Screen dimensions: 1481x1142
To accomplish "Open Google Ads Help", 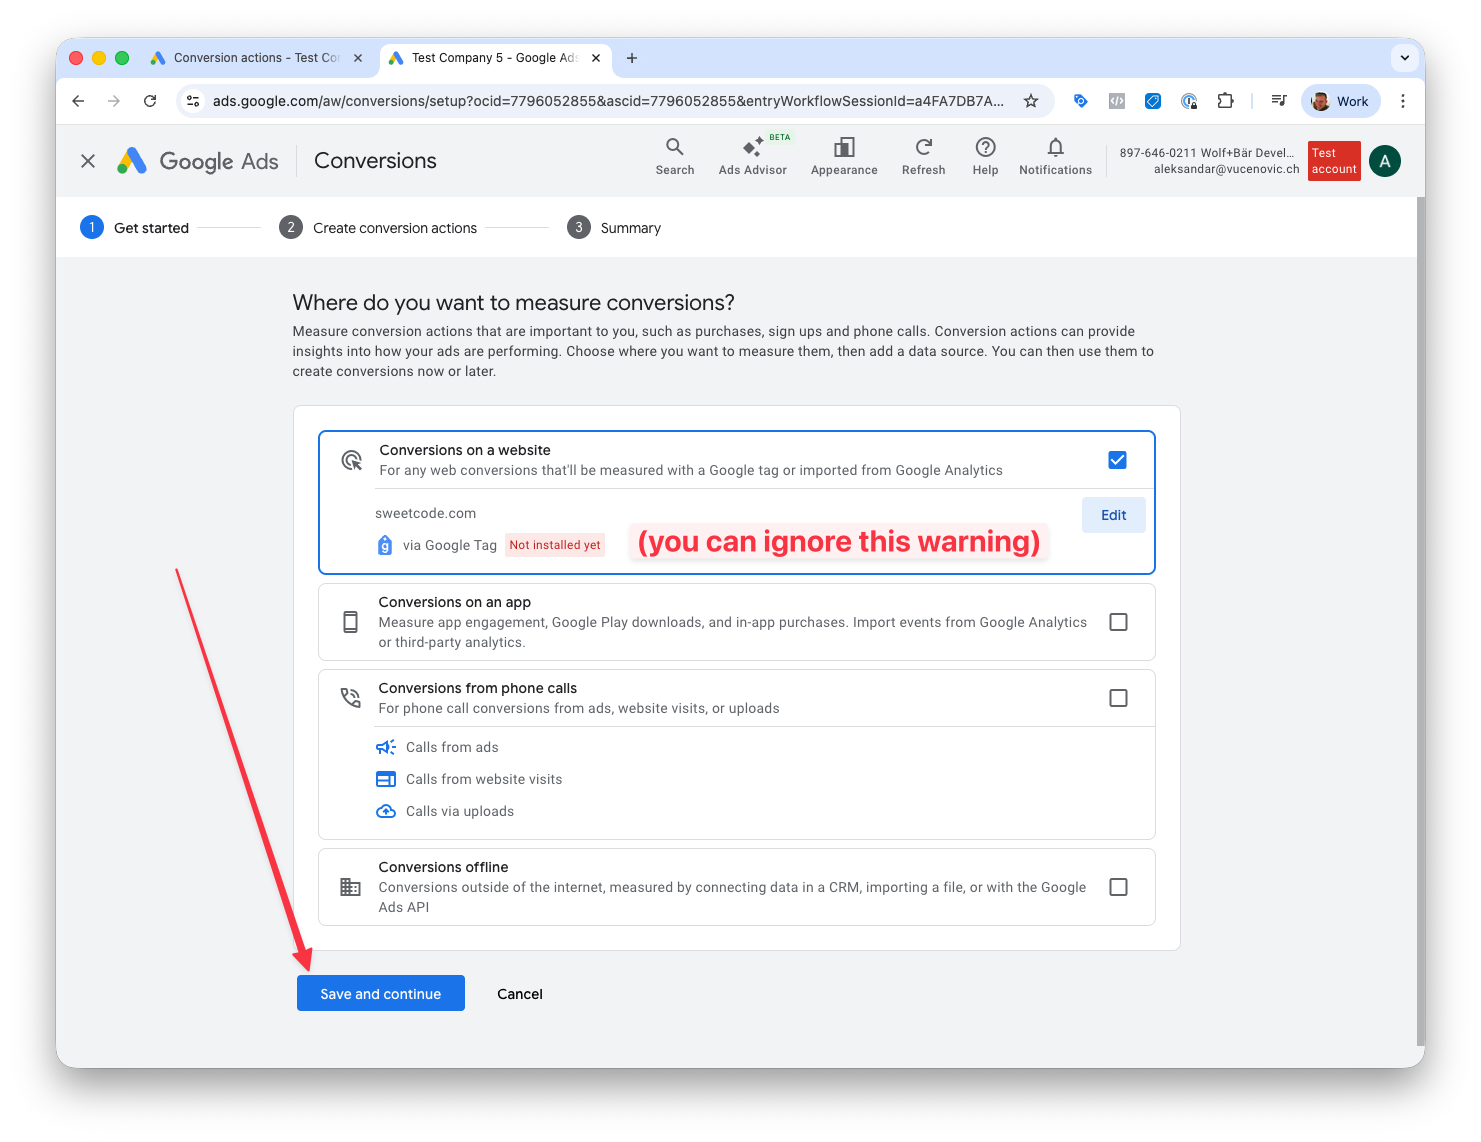I will pos(985,155).
